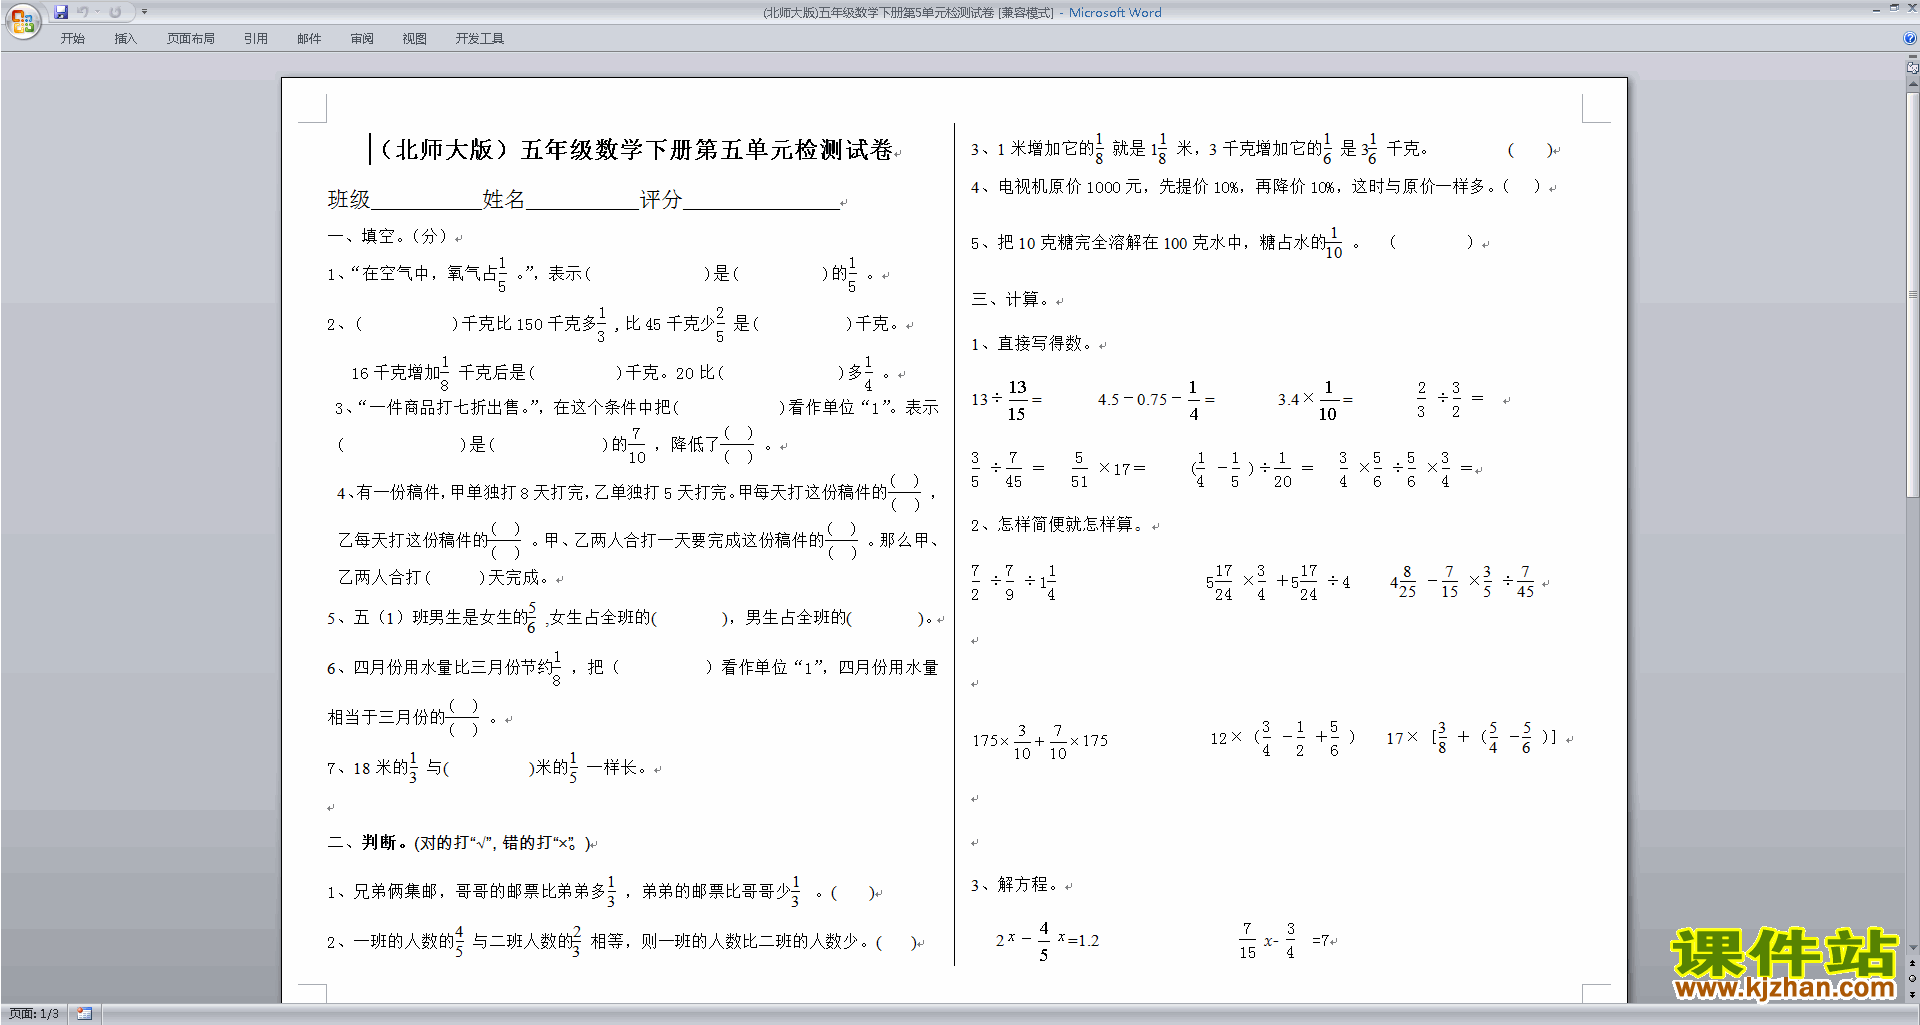Viewport: 1920px width, 1025px height.
Task: Open the 开发工具 ribbon tab
Action: 480,39
